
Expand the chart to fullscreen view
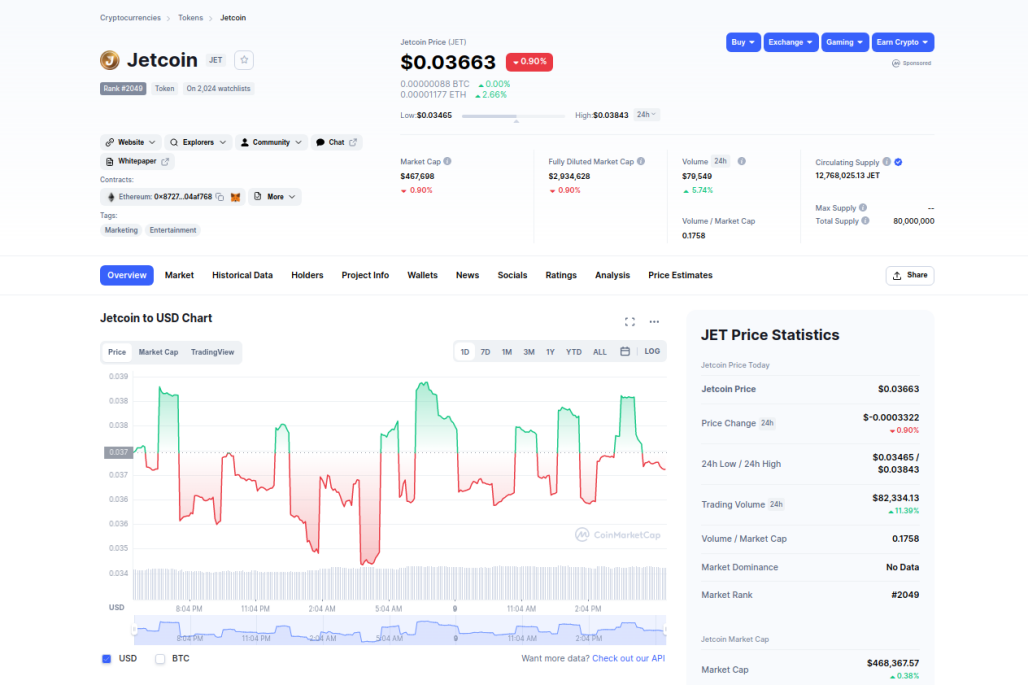point(630,322)
